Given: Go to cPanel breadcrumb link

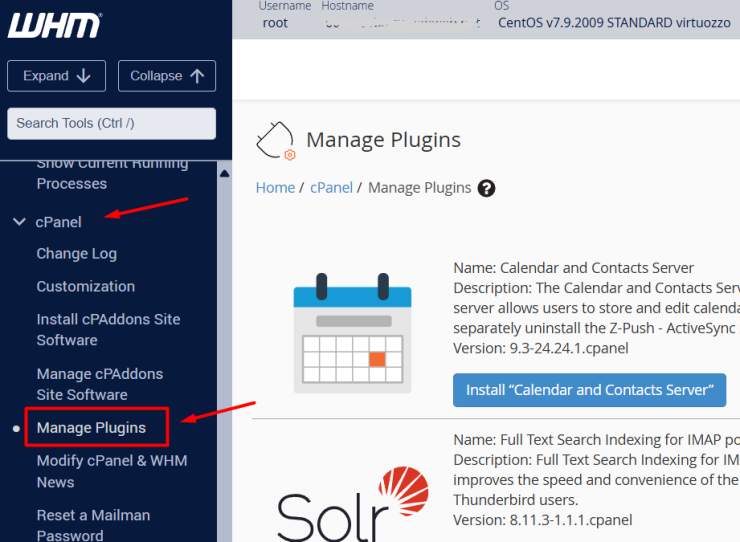Looking at the screenshot, I should [x=331, y=187].
